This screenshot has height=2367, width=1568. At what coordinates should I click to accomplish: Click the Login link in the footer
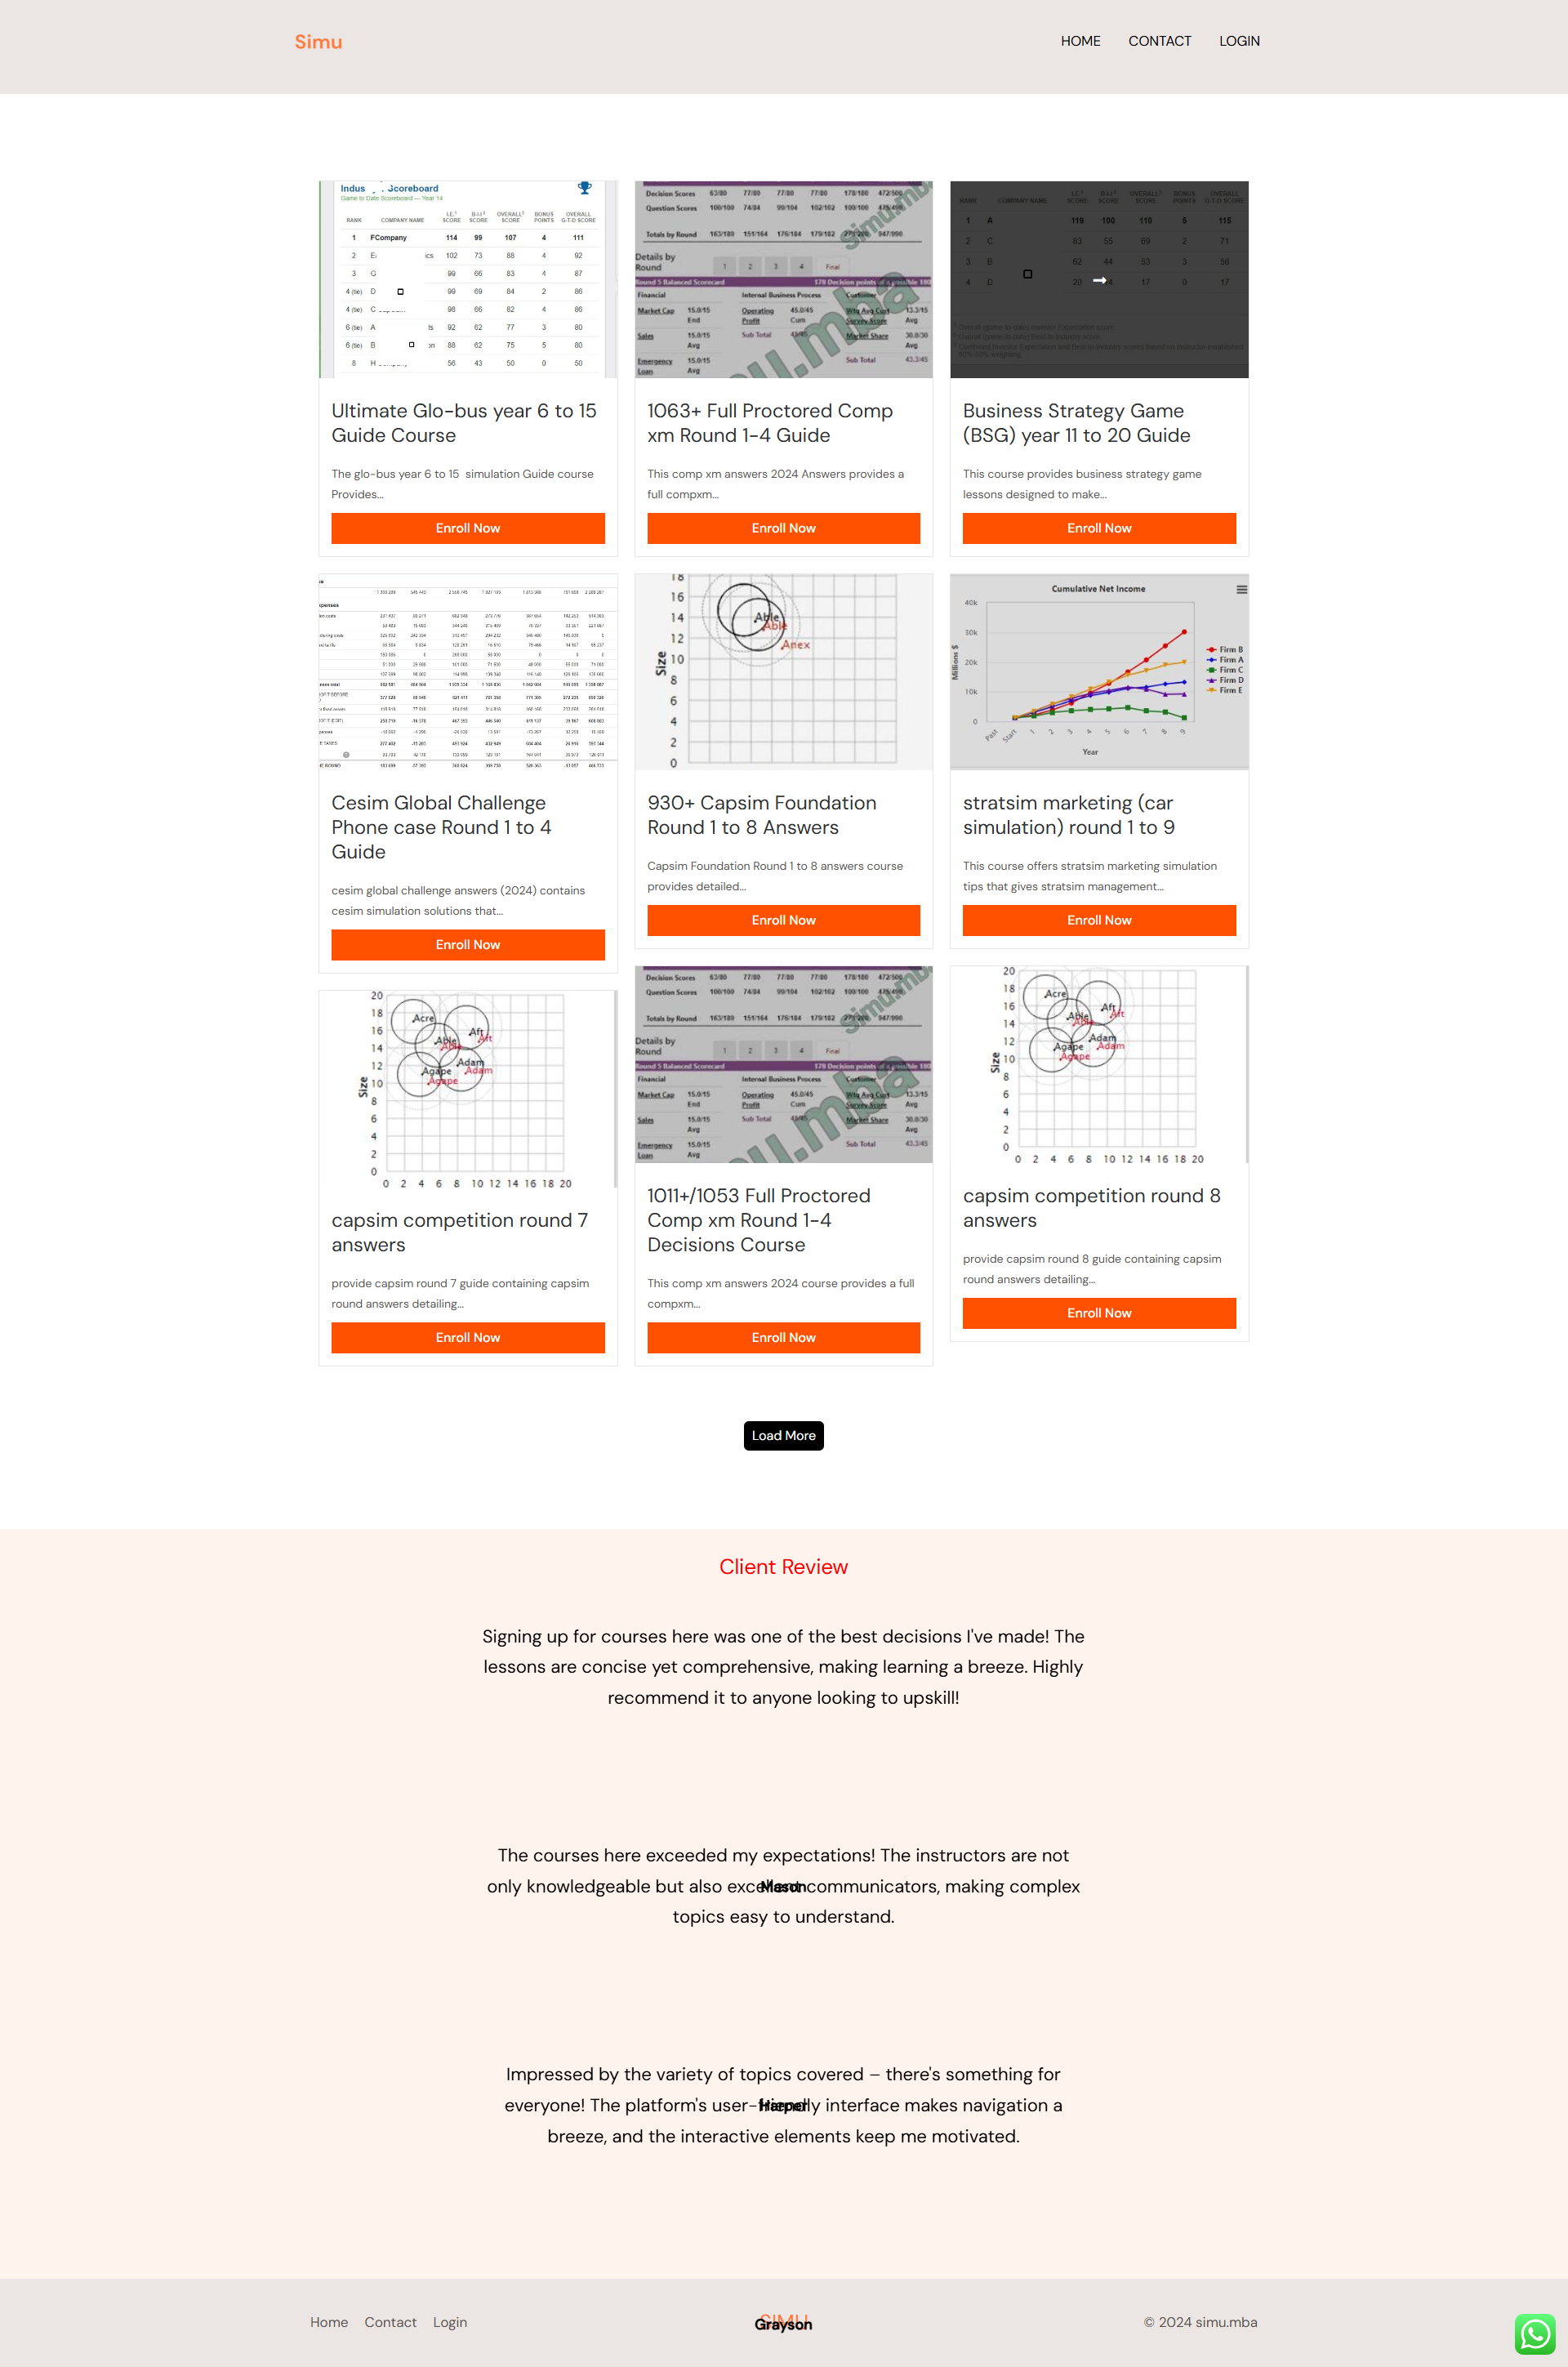[450, 2321]
